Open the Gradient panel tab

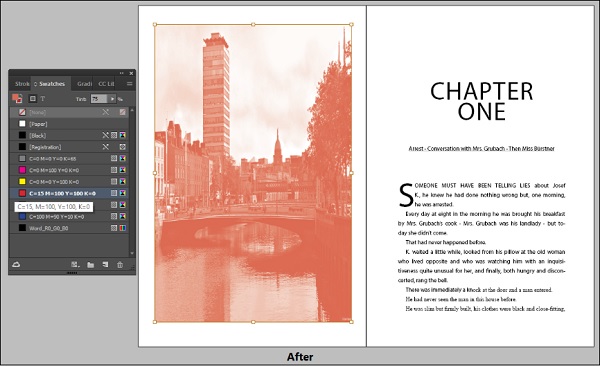click(84, 84)
